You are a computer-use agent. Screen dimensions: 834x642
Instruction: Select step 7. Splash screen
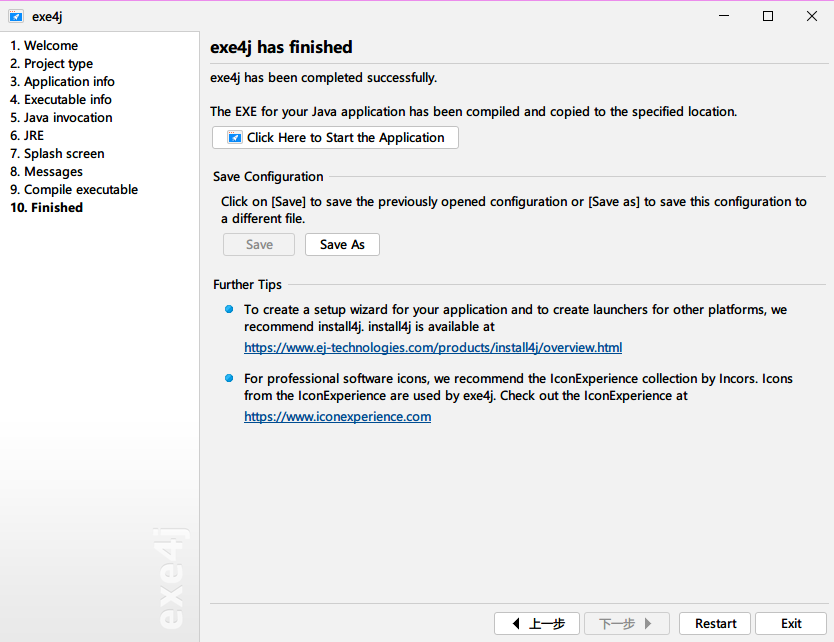tap(57, 154)
